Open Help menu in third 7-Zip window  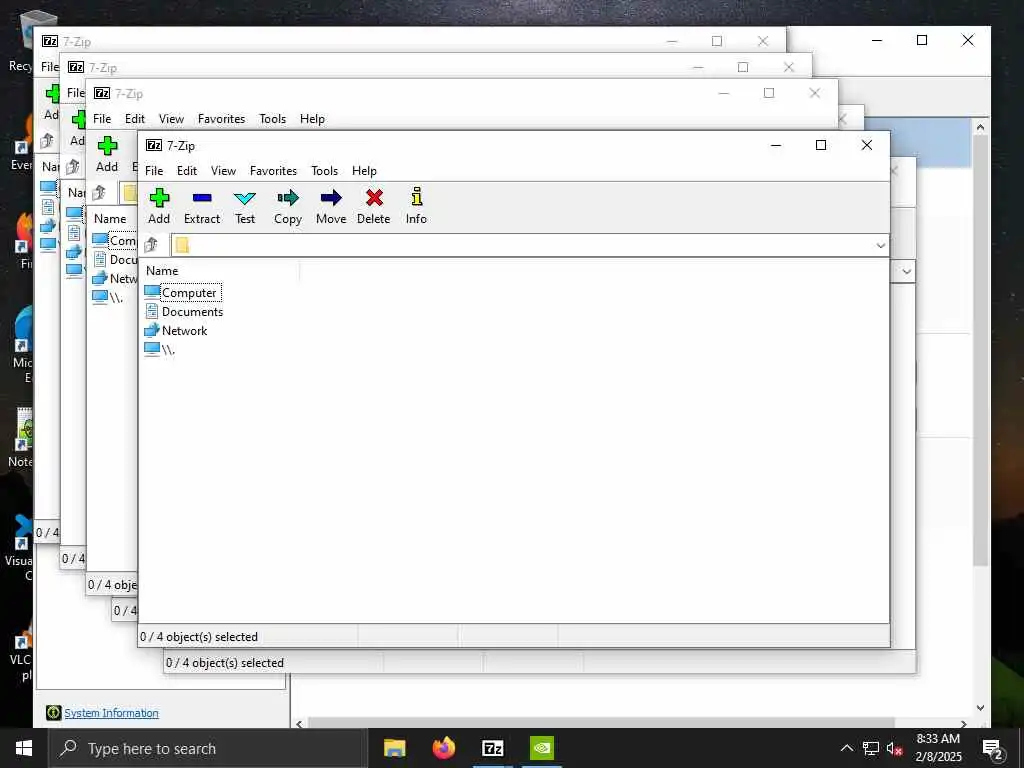(312, 119)
